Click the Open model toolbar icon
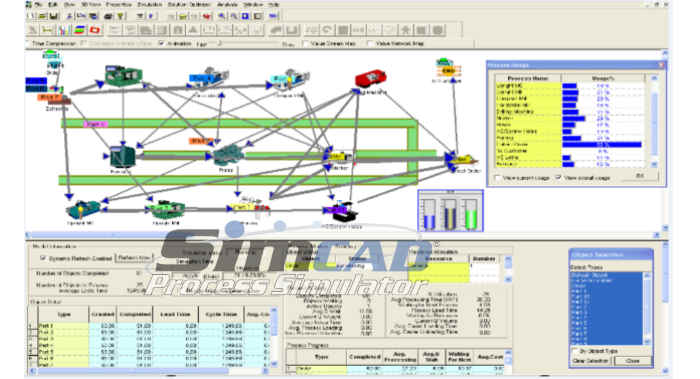Screen dimensions: 700x379 (x=42, y=16)
